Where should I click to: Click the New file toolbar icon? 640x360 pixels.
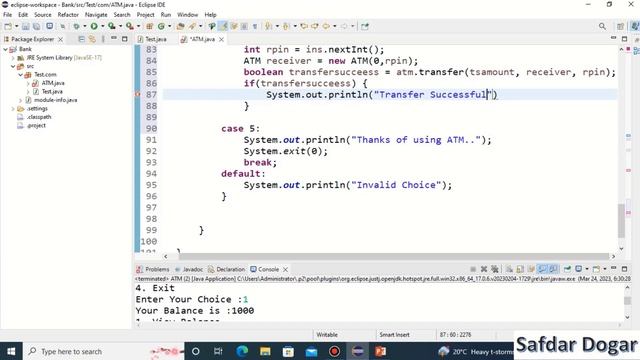tap(8, 26)
